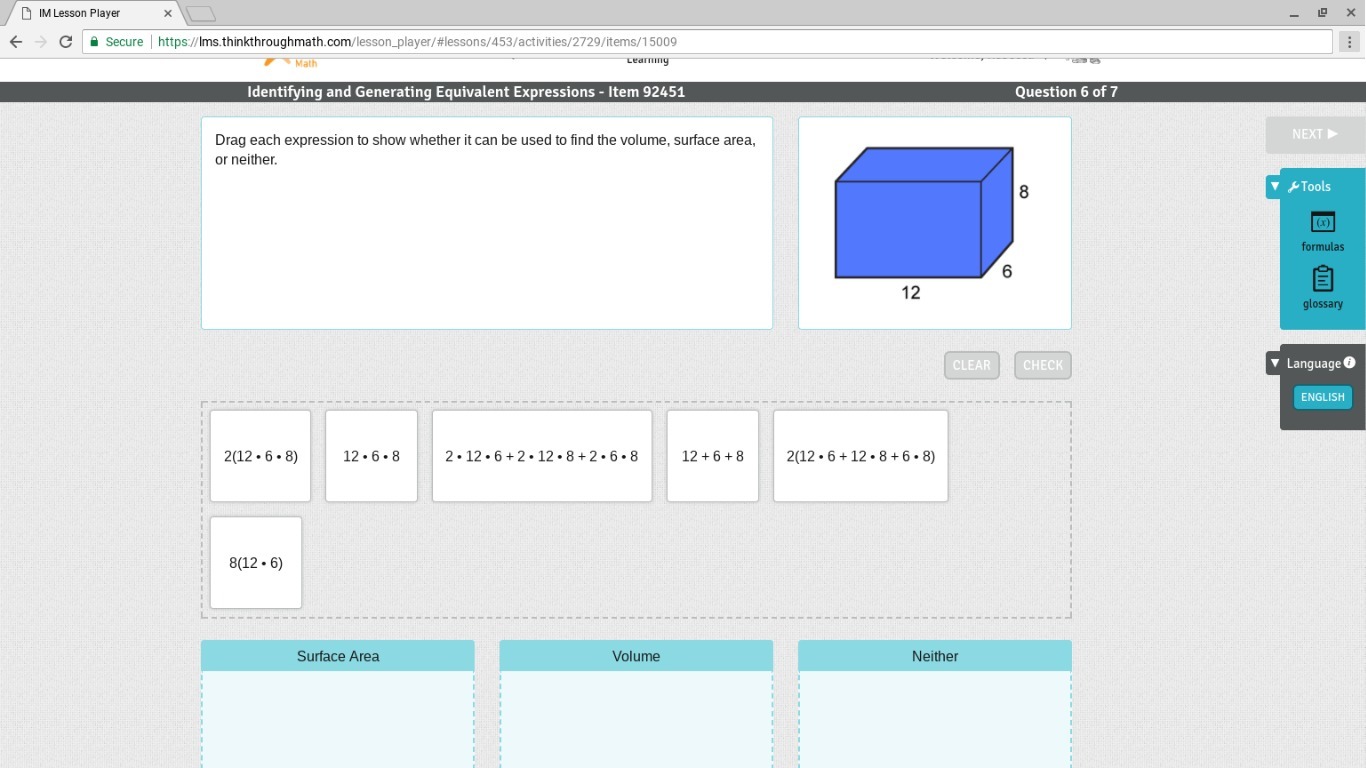This screenshot has width=1366, height=768.
Task: Minimize the browser window
Action: tap(1294, 14)
